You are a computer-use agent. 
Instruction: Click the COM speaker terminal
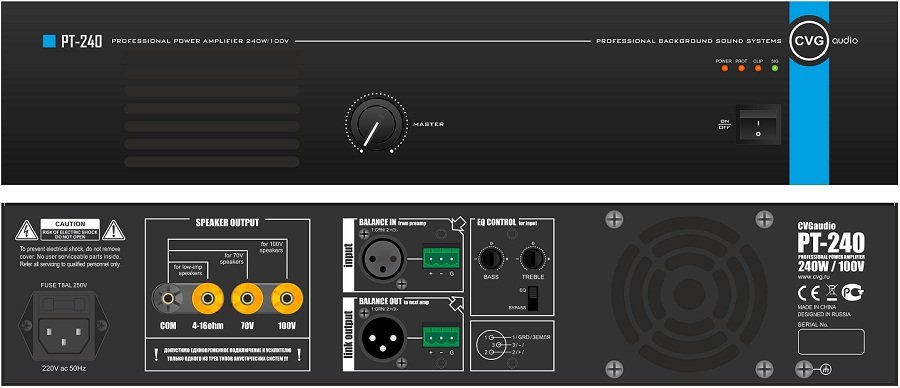(x=168, y=298)
